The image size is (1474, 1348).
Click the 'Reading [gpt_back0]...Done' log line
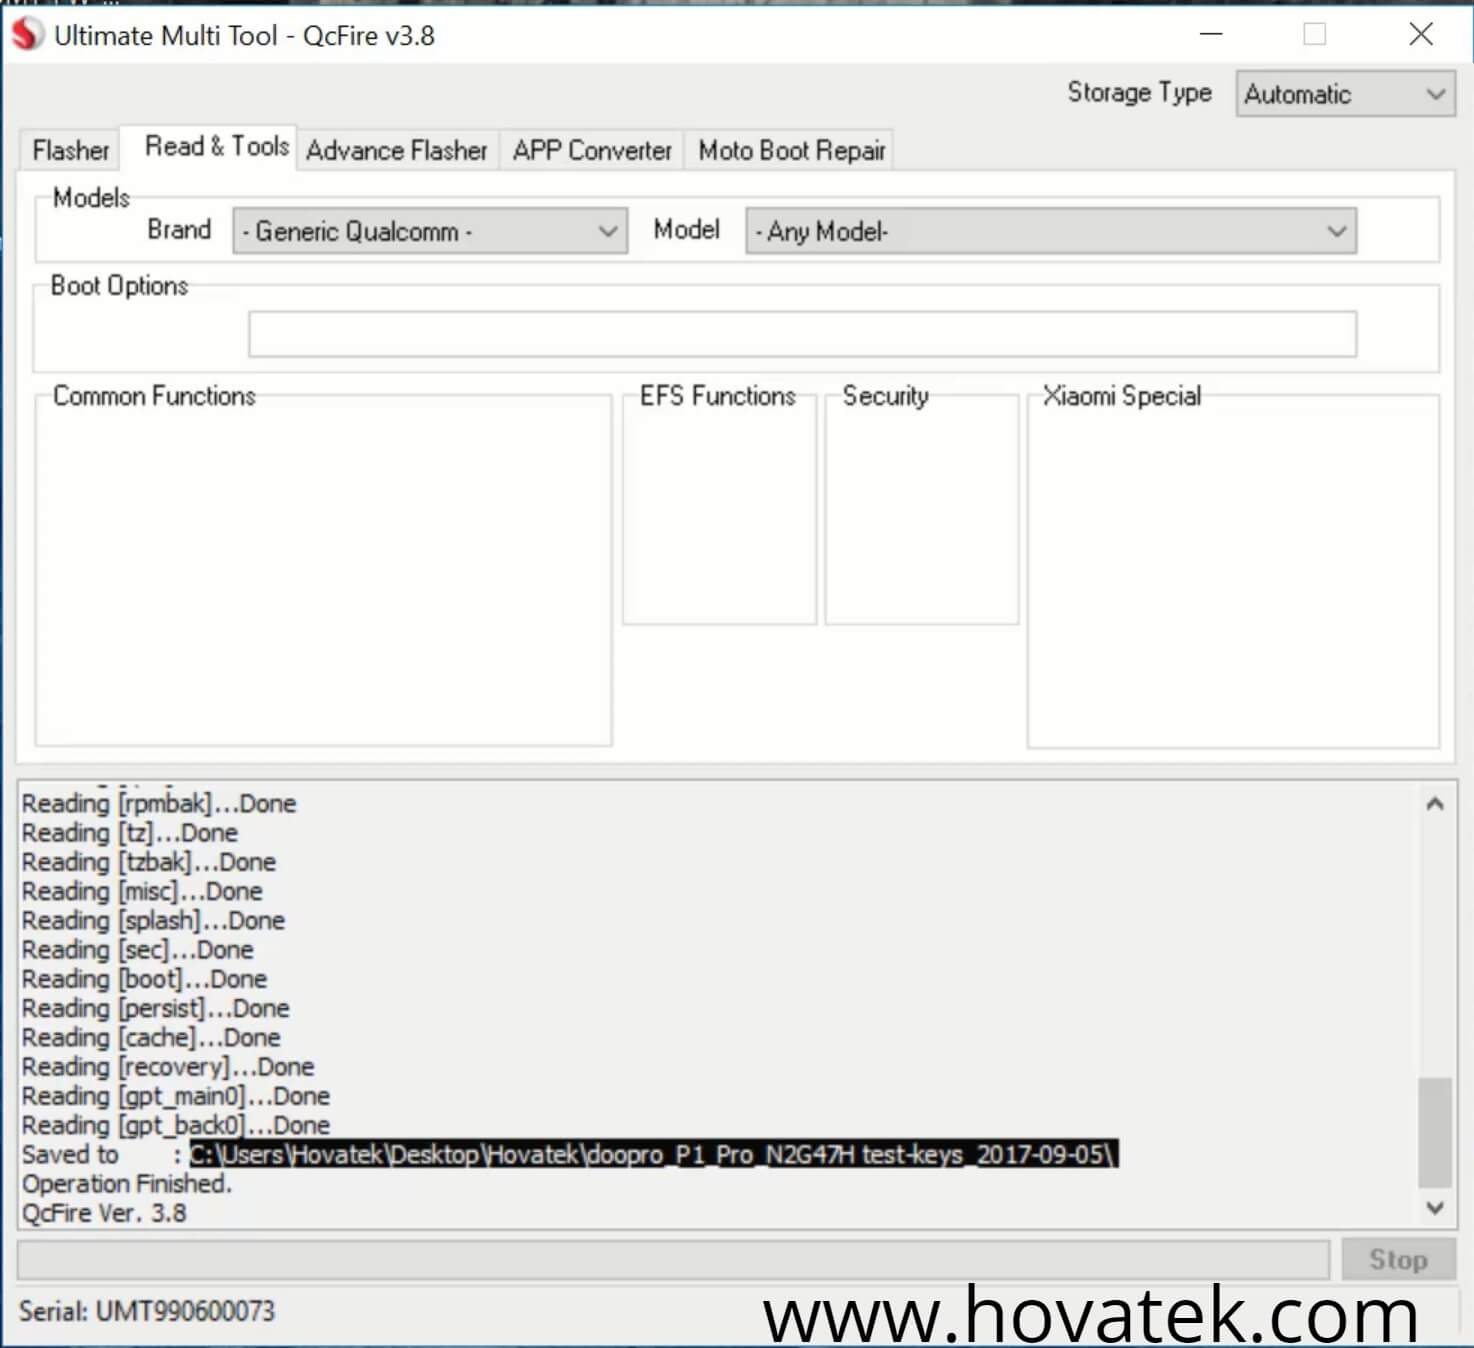pyautogui.click(x=176, y=1124)
